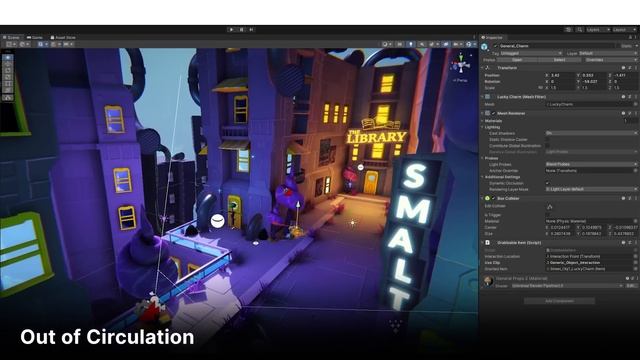Open the Layout dropdown in the top bar
Image resolution: width=640 pixels, height=360 pixels.
coord(624,30)
